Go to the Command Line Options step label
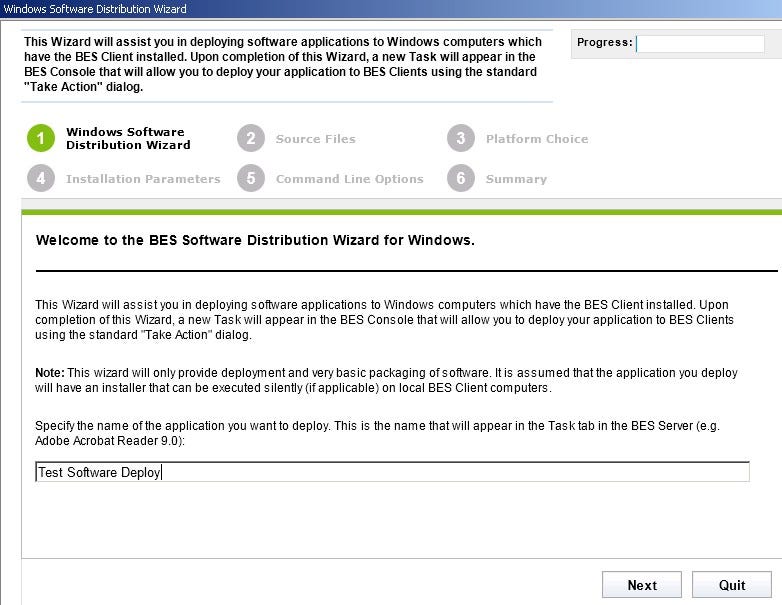This screenshot has height=605, width=782. click(350, 179)
